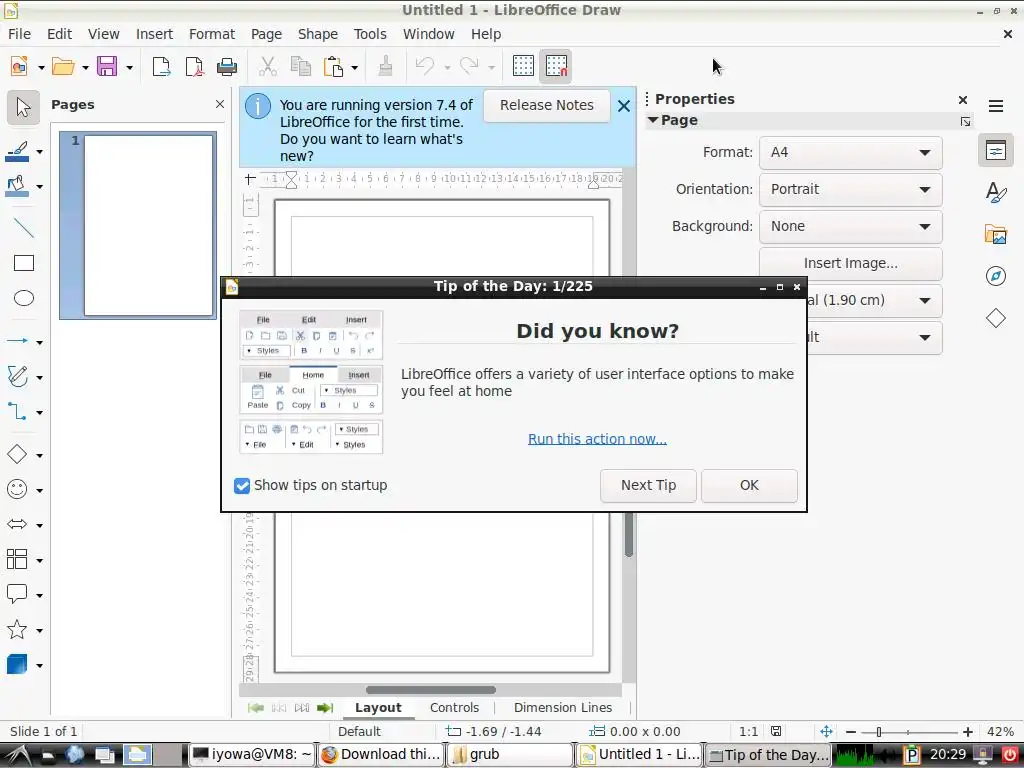Select the Symbol Shapes smiley tool
This screenshot has height=768, width=1024.
[x=18, y=489]
